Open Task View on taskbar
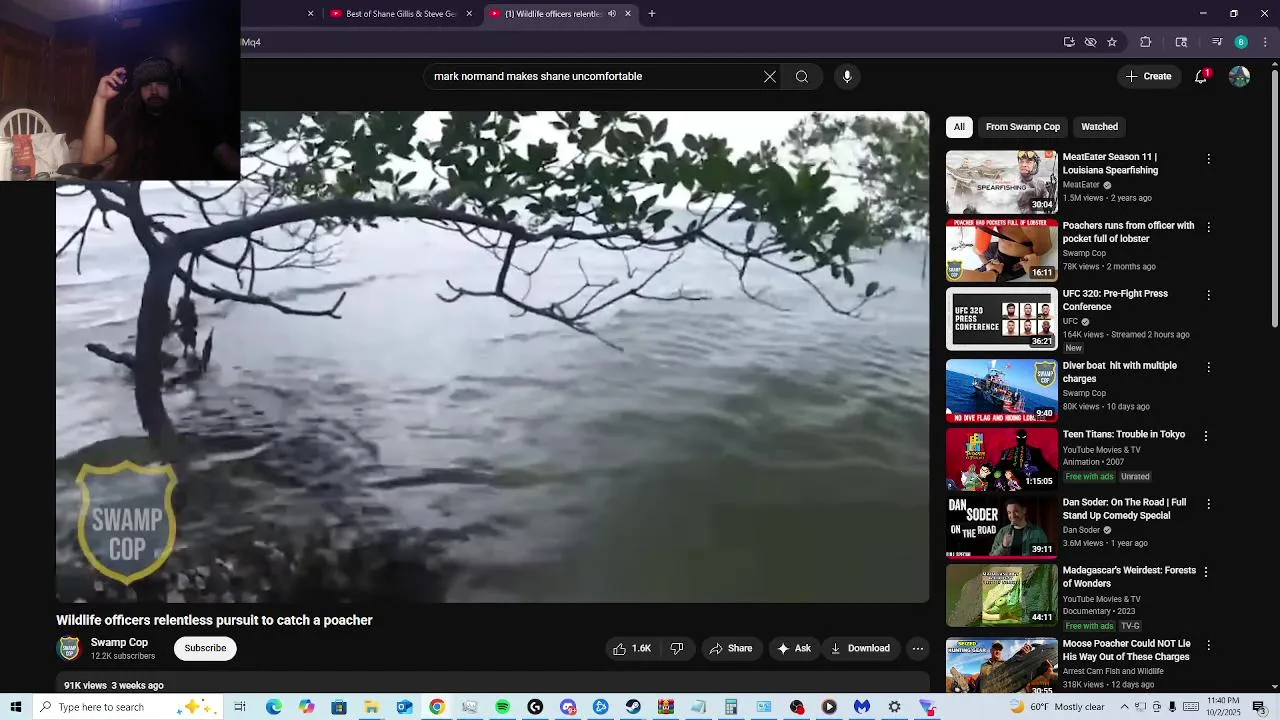Screen dimensions: 1280x720 [240, 707]
